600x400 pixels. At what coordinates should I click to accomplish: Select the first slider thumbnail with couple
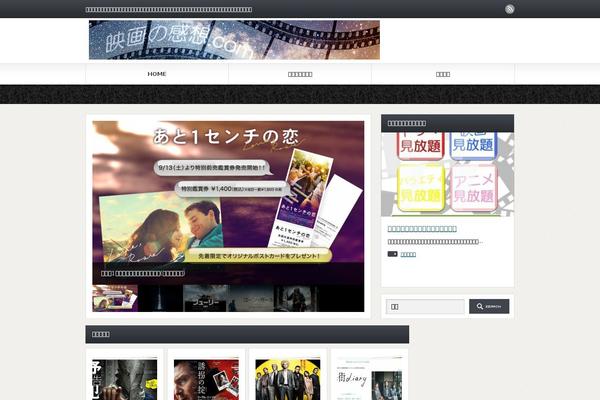pos(115,298)
